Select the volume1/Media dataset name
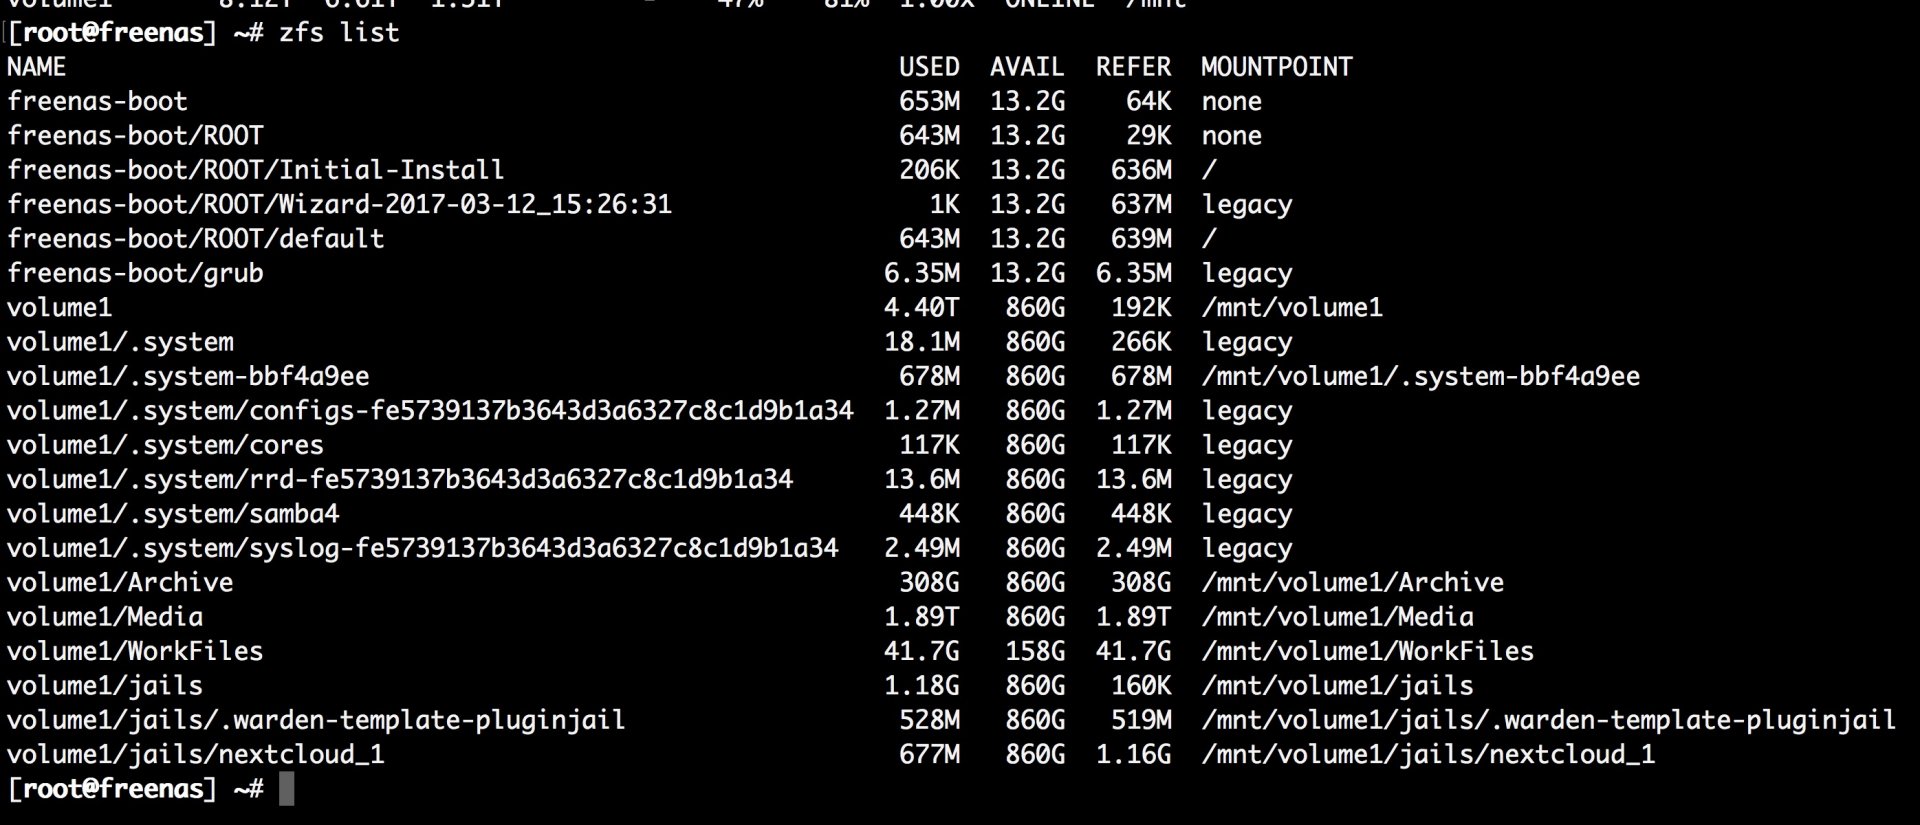This screenshot has width=1920, height=825. tap(105, 617)
